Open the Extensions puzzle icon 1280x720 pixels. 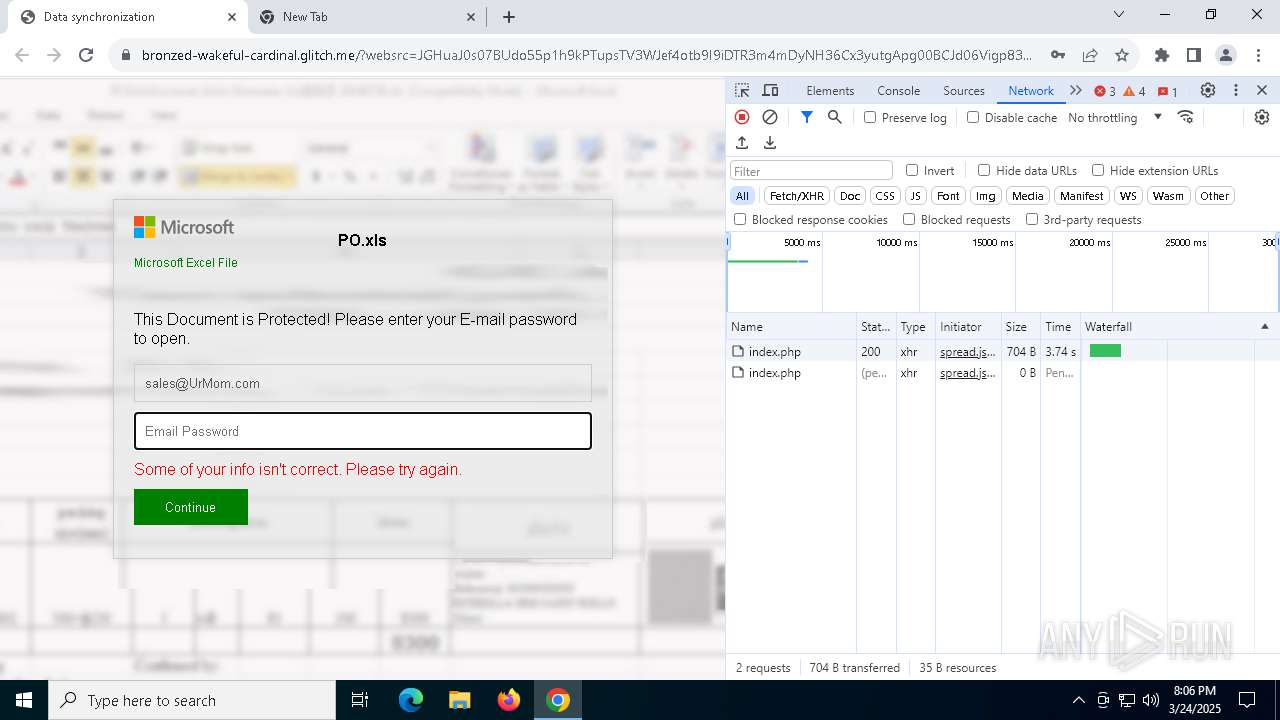(x=1161, y=55)
